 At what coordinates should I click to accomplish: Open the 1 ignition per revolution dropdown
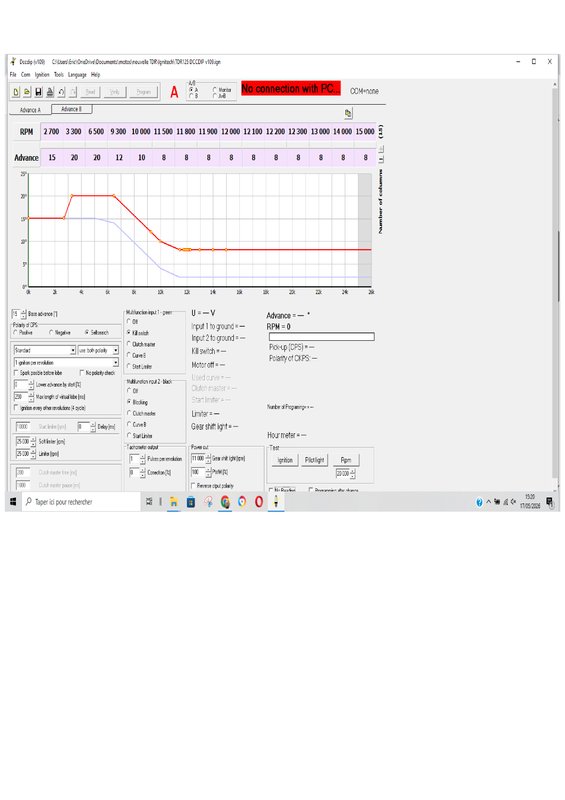66,362
